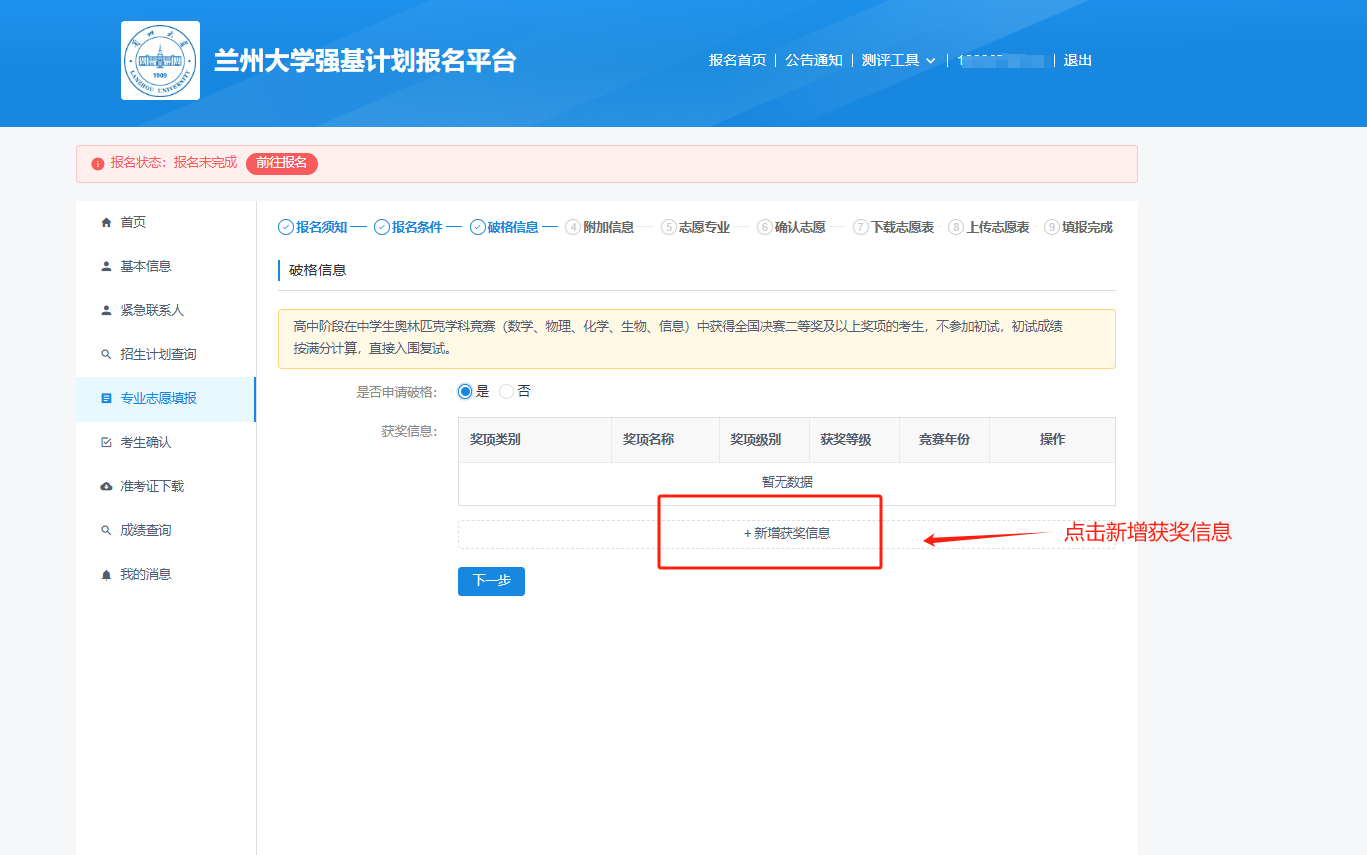Screen dimensions: 1367x855
Task: Expand the 测评工具 dropdown menu
Action: (898, 61)
